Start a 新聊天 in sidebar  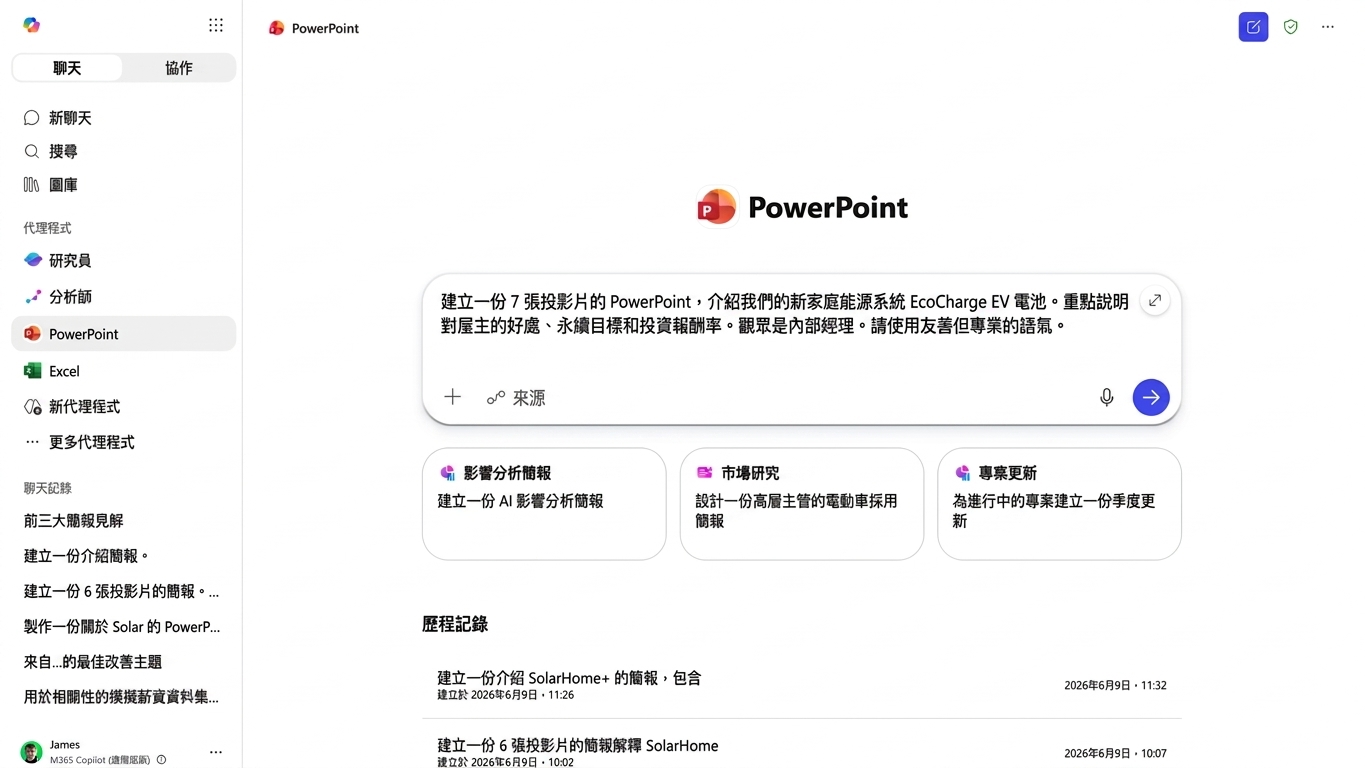124,118
